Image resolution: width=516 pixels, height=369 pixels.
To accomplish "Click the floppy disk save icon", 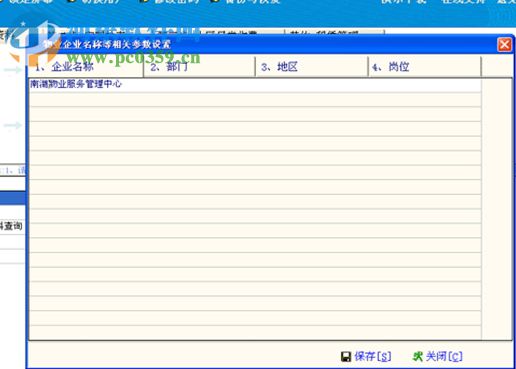I will point(346,357).
